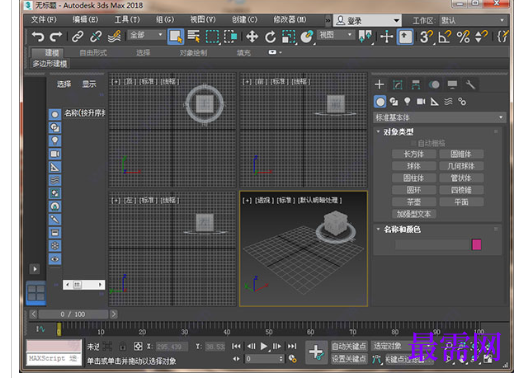Click the Select and Place tool
Image resolution: width=520 pixels, height=378 pixels.
coord(307,37)
